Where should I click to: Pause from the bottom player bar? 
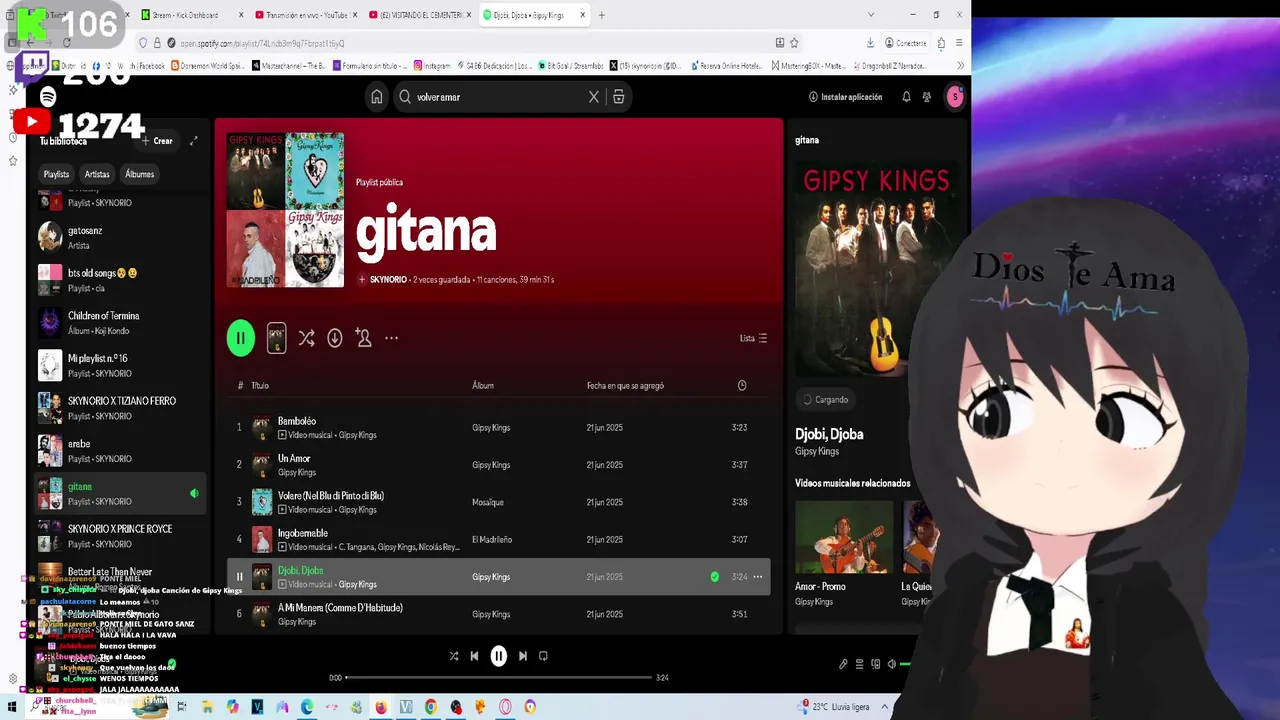coord(499,656)
